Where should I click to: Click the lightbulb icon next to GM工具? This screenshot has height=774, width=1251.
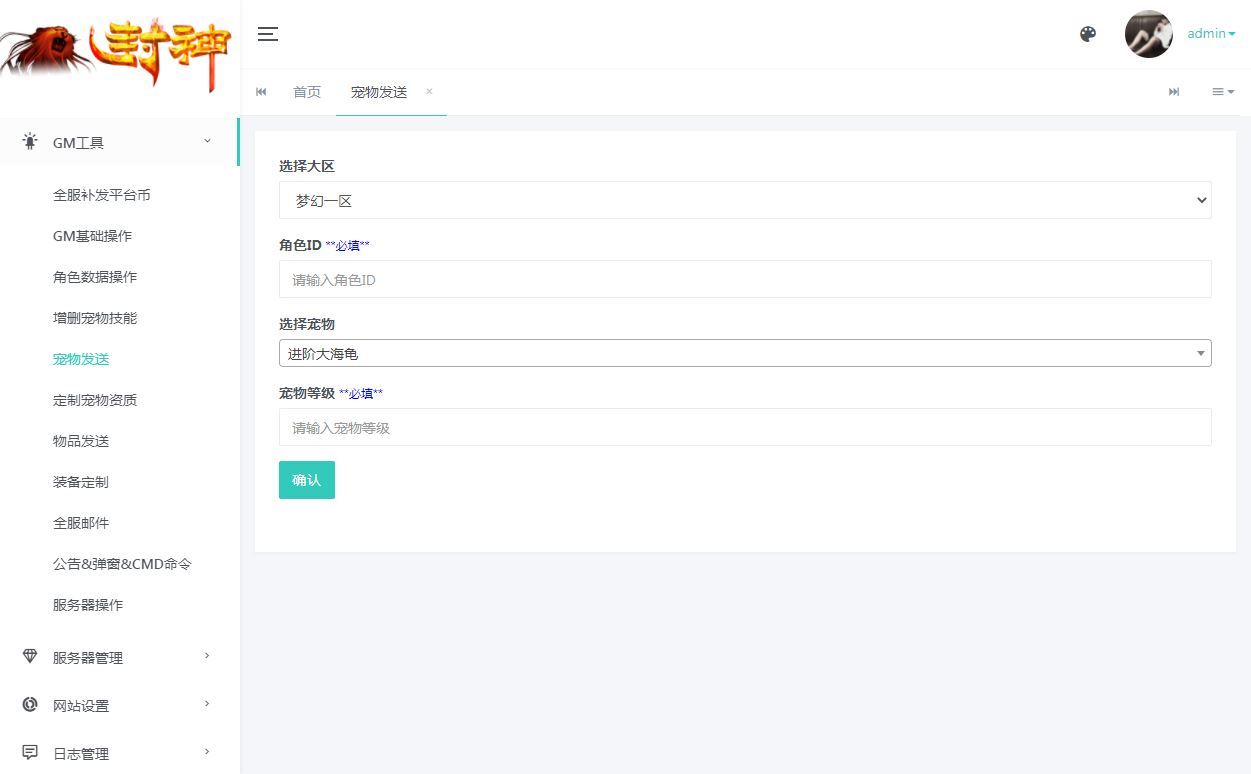pos(28,141)
